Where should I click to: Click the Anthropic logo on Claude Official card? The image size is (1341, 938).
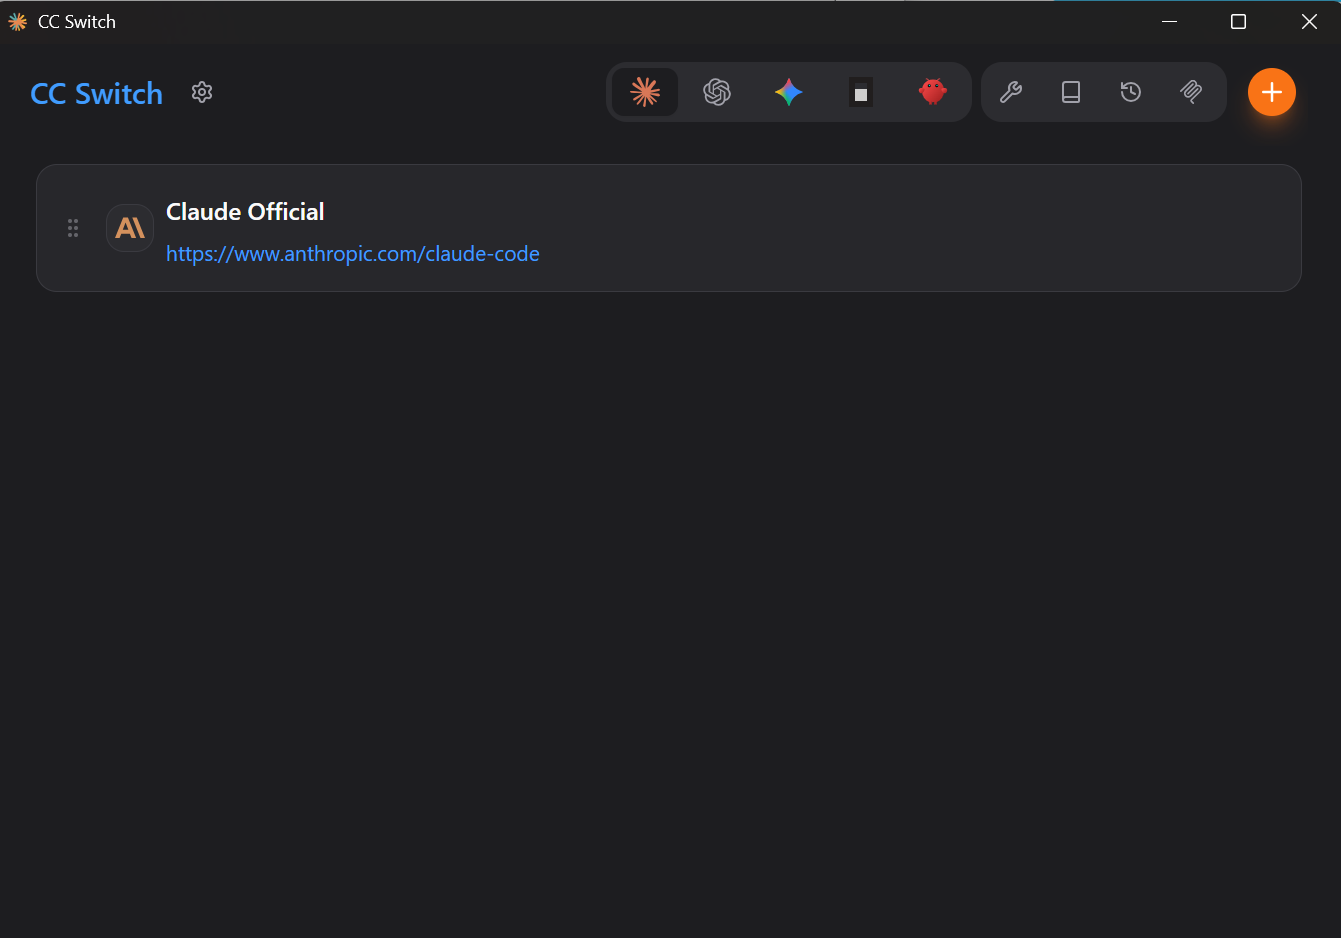130,228
